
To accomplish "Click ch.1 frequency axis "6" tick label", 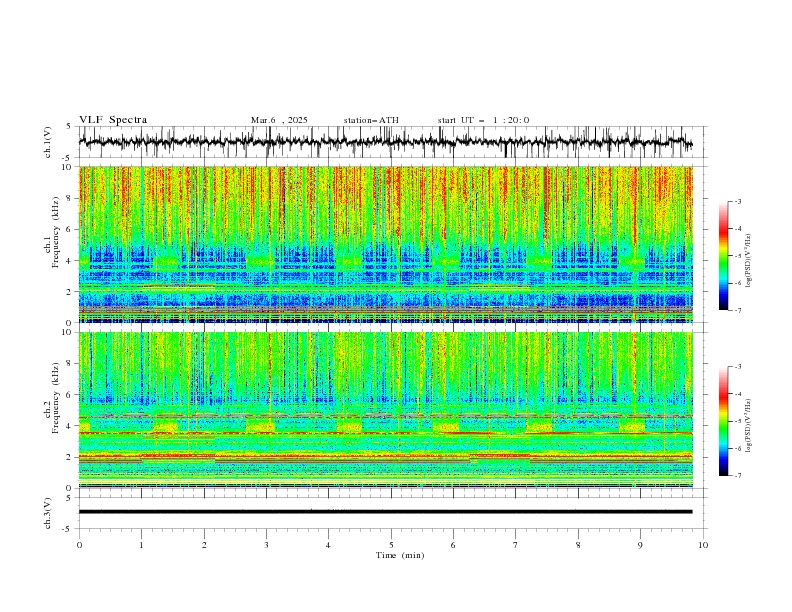I will pos(69,230).
